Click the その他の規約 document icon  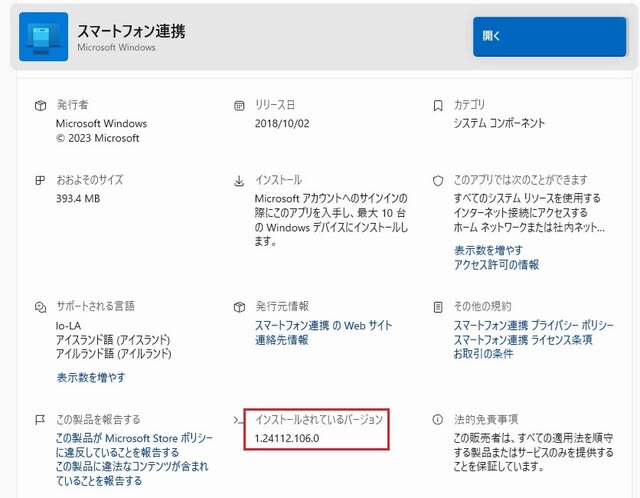438,307
